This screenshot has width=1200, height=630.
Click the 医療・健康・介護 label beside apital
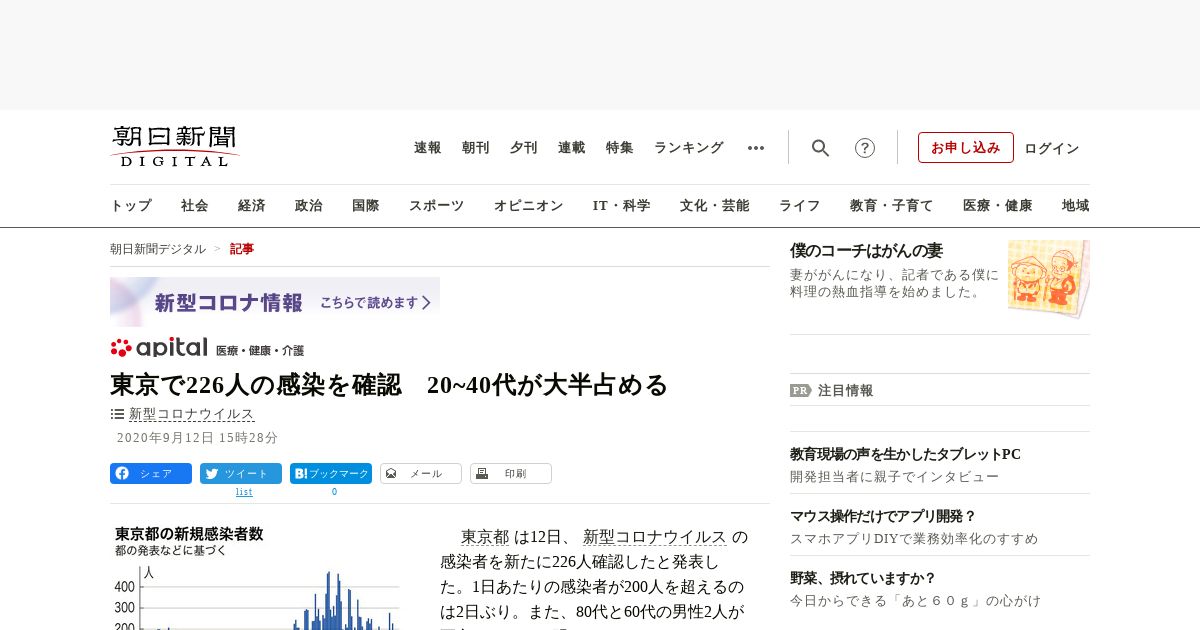(260, 351)
